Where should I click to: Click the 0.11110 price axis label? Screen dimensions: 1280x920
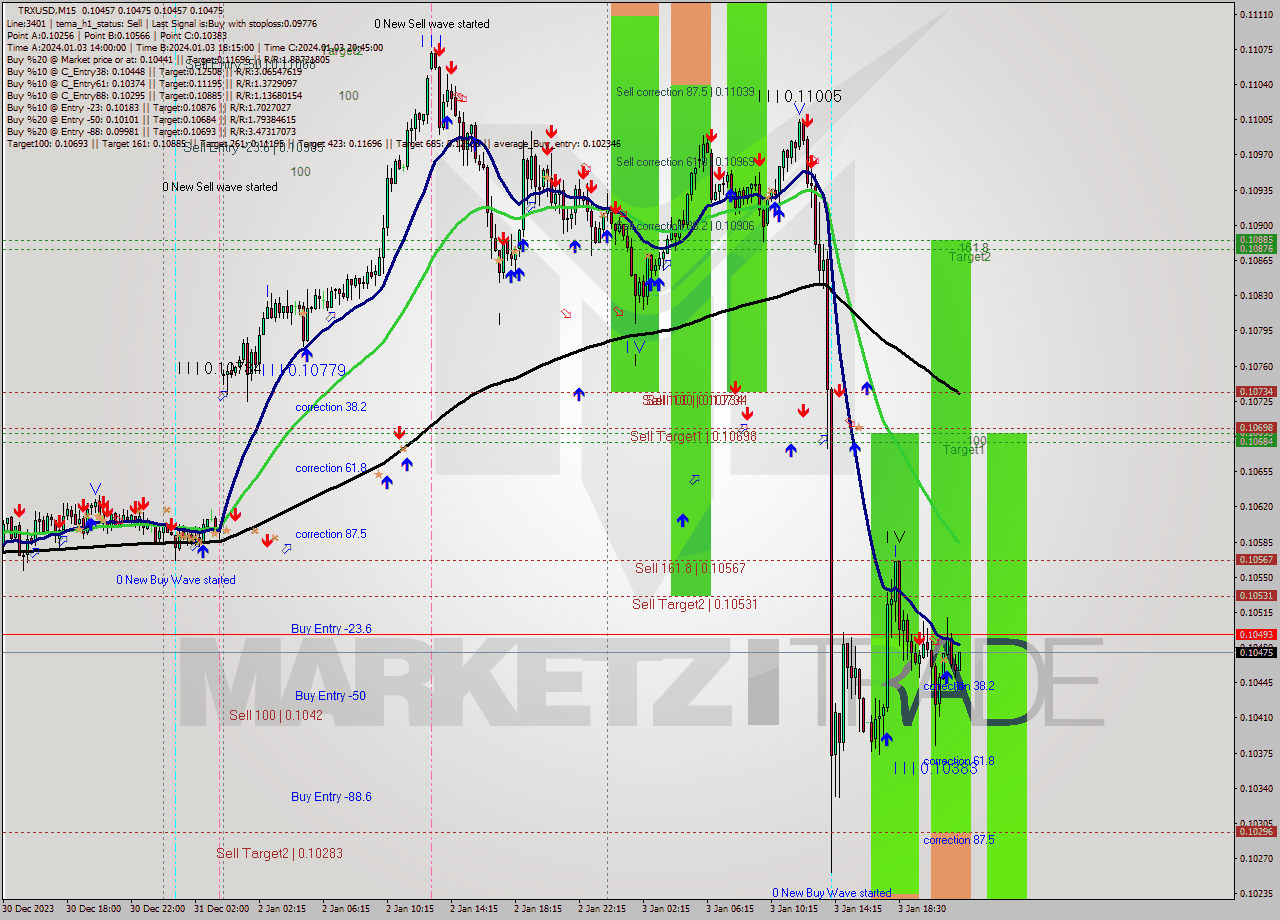click(x=1256, y=14)
